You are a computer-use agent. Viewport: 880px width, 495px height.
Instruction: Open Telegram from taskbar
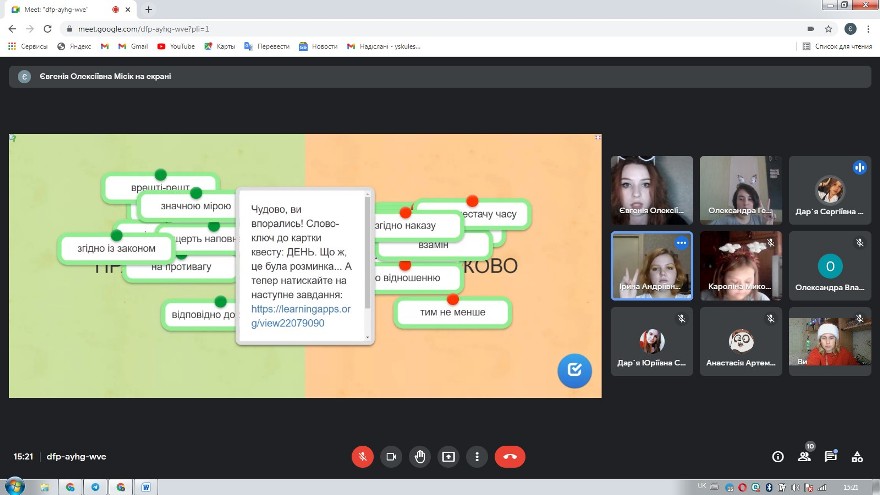pos(95,487)
